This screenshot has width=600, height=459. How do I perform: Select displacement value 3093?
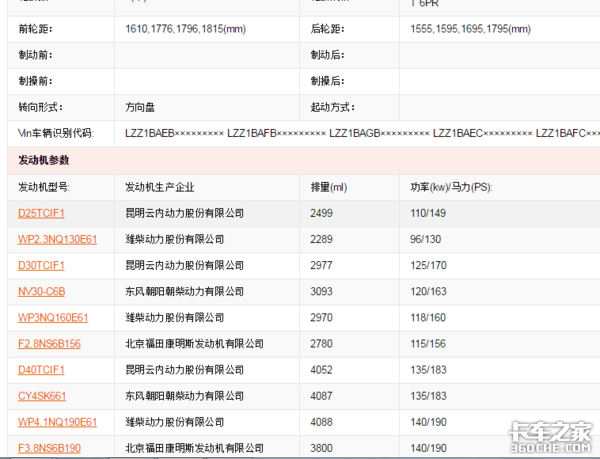[321, 291]
